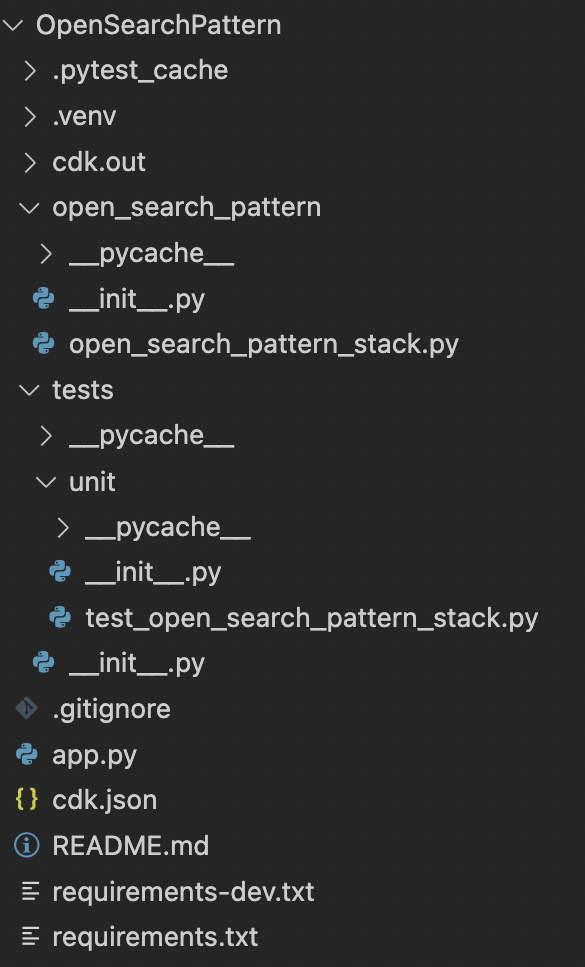Expand the cdk.out folder
The width and height of the screenshot is (585, 967).
30,162
